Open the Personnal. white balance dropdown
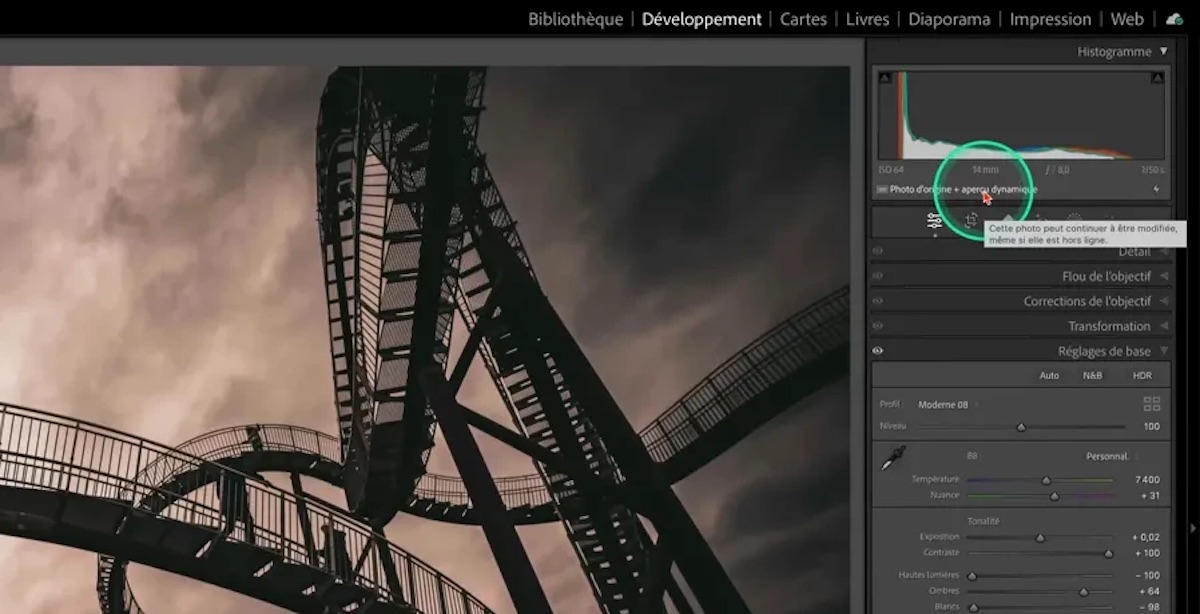The image size is (1200, 614). pos(1108,456)
